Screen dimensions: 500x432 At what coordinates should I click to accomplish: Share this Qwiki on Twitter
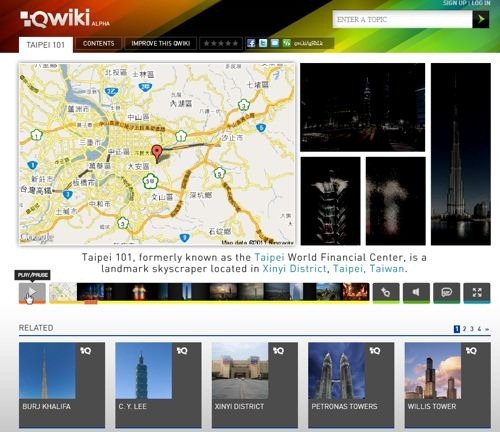[x=263, y=43]
